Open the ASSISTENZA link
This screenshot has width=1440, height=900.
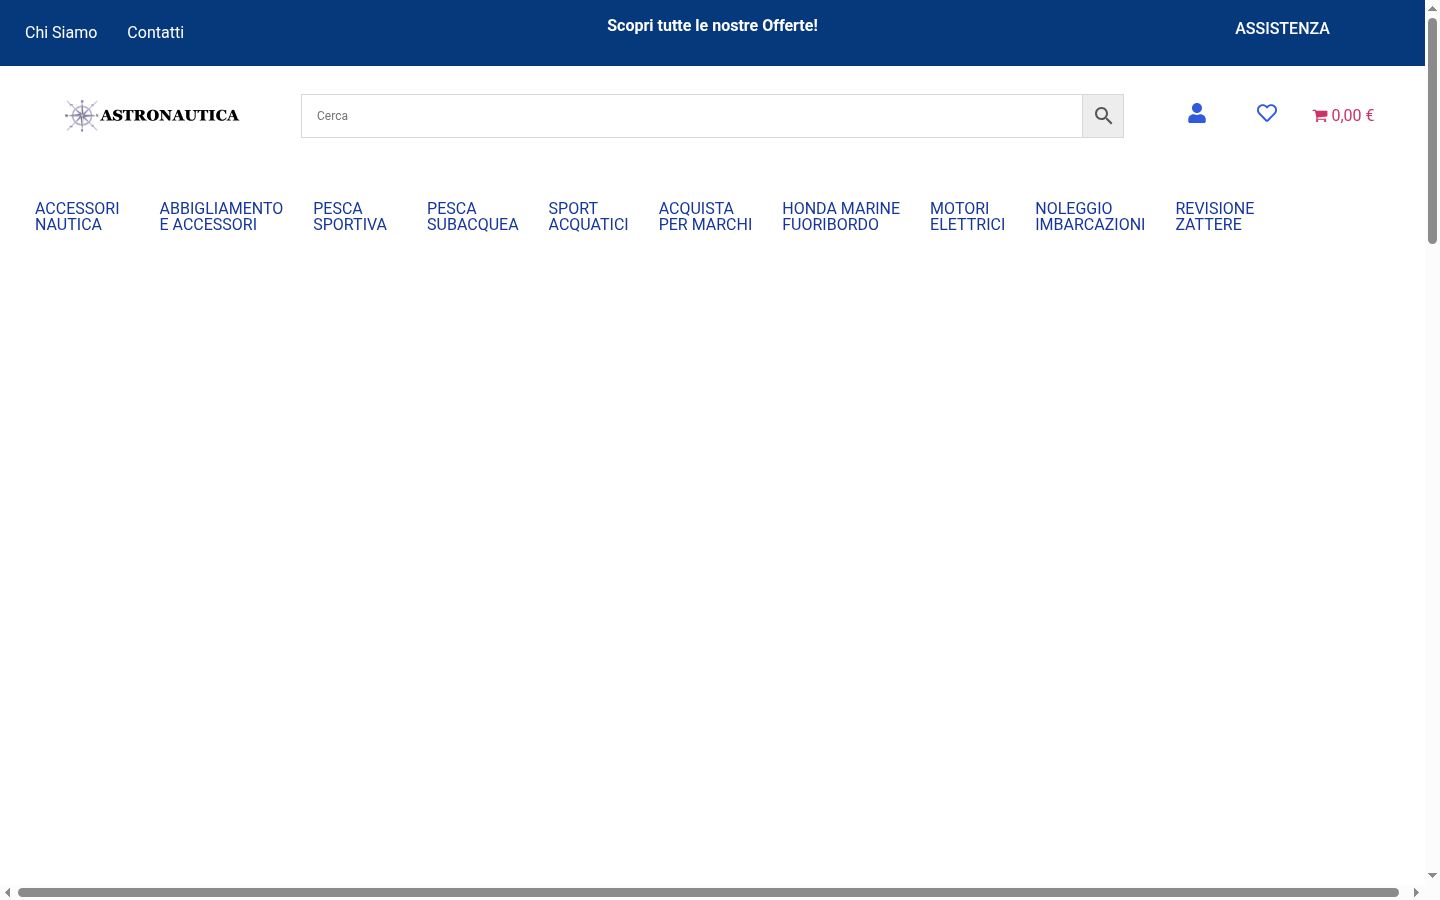click(1282, 28)
